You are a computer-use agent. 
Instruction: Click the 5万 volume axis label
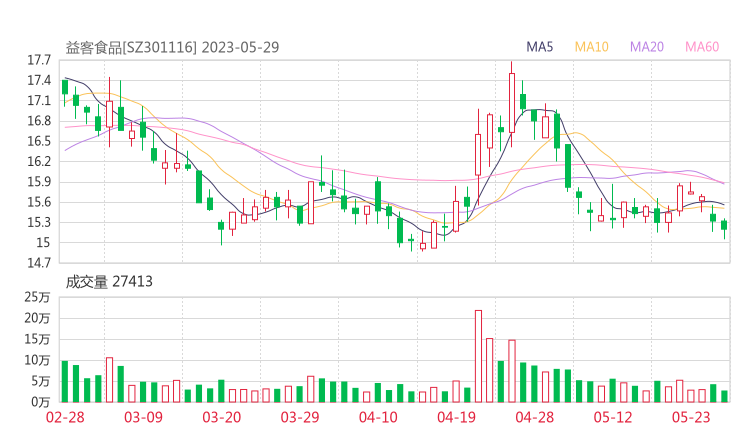[41, 381]
